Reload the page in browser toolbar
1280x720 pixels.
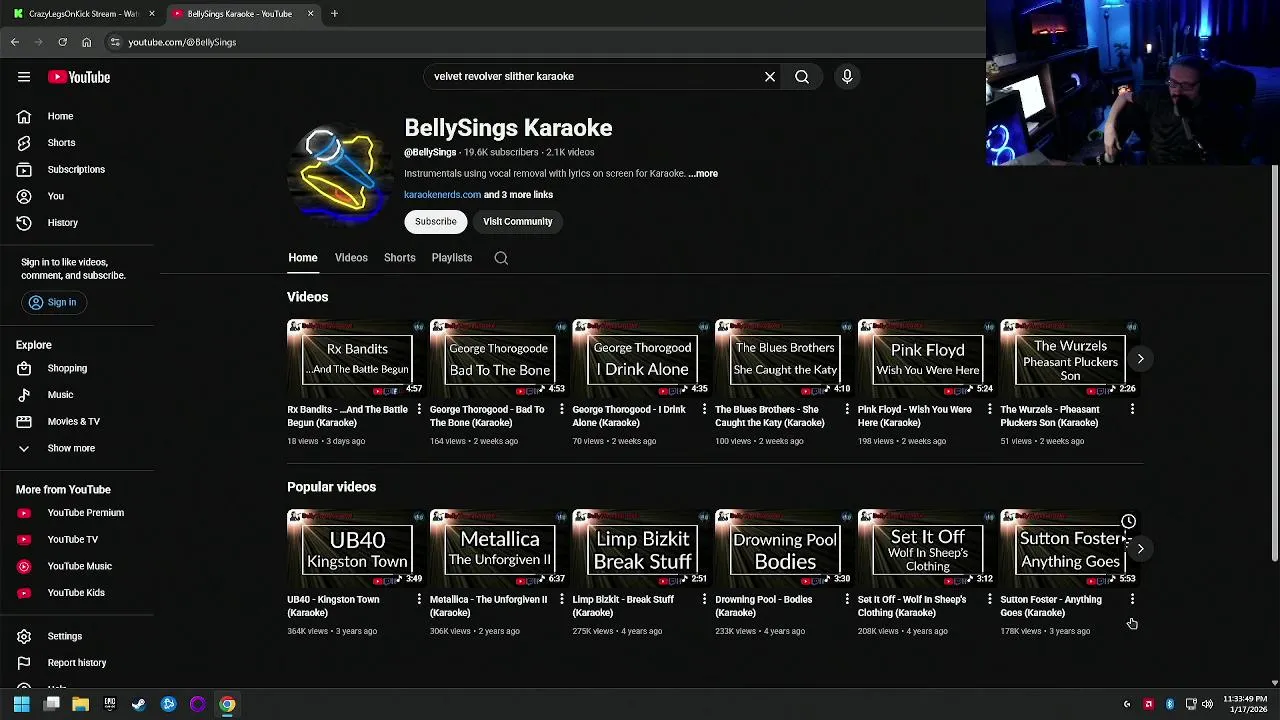[62, 42]
